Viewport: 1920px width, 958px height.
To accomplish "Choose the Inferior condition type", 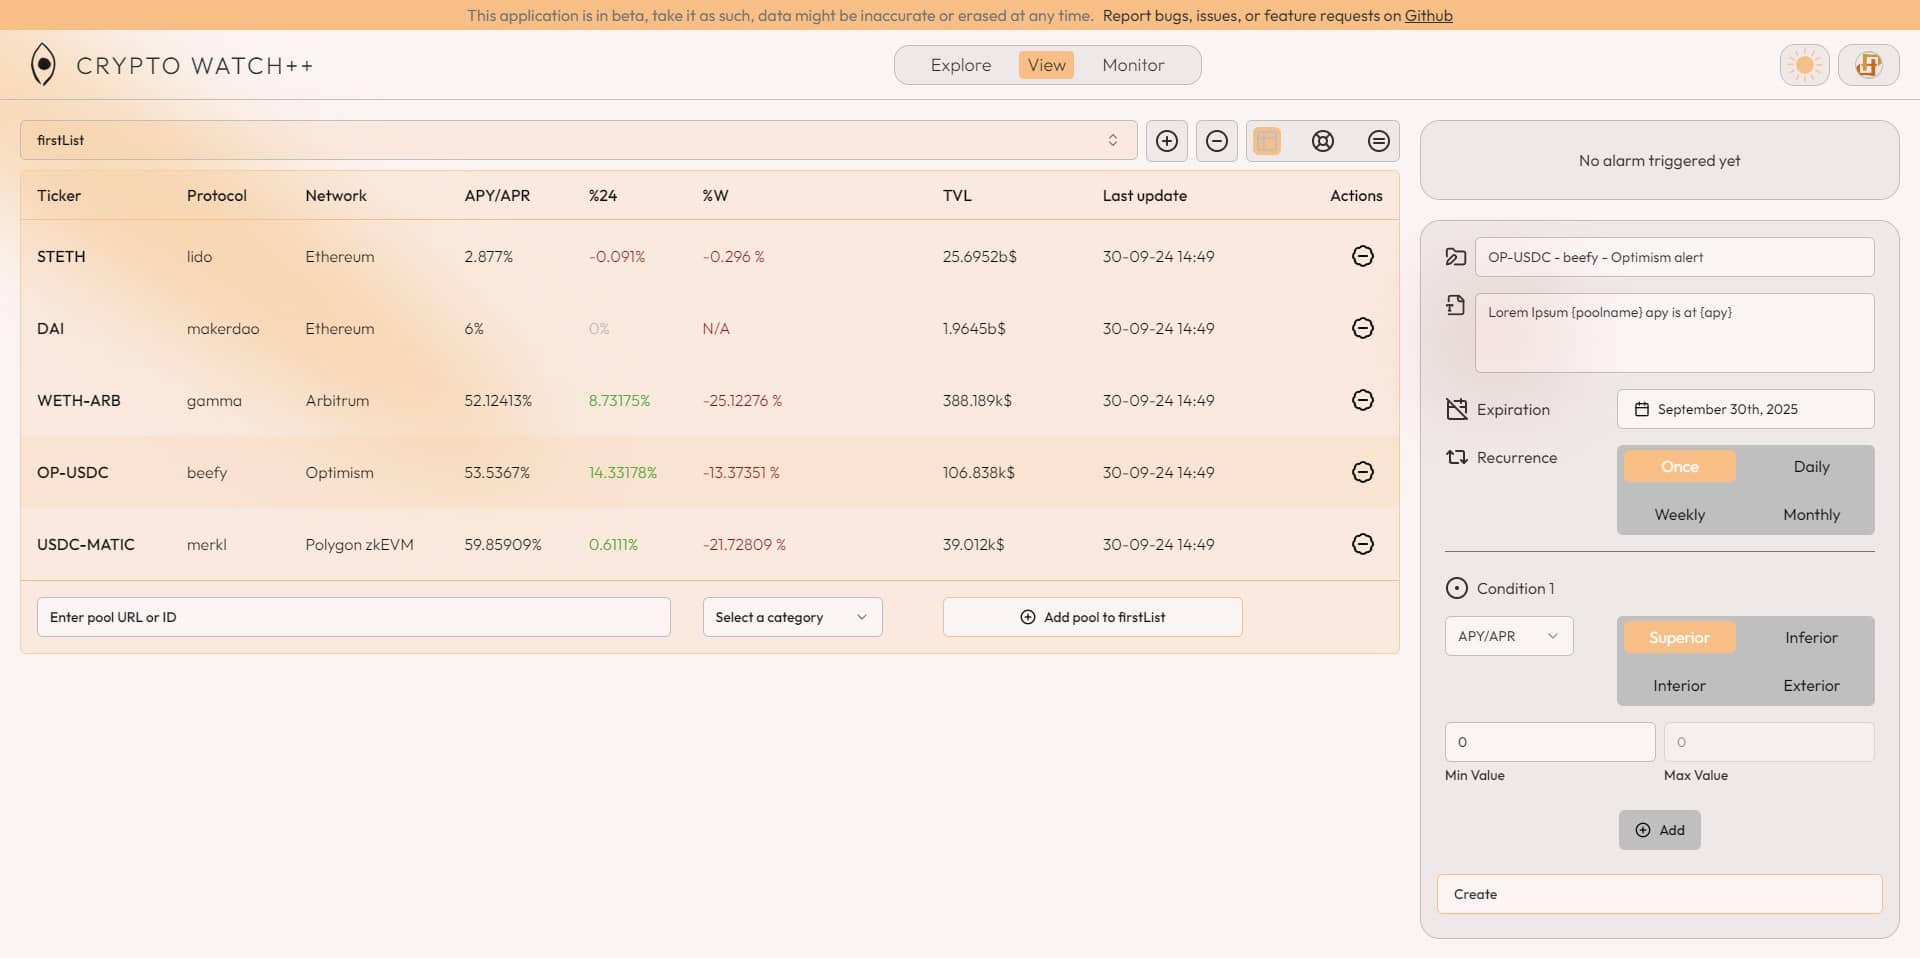I will (1811, 638).
